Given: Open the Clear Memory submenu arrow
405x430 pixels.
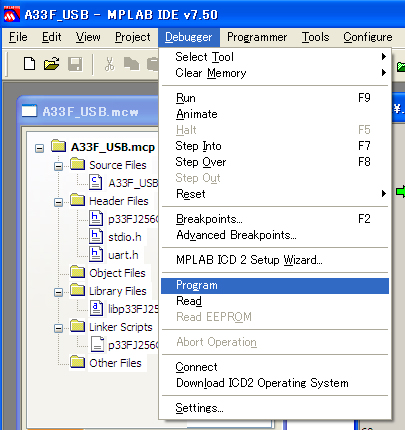Looking at the screenshot, I should pos(384,73).
